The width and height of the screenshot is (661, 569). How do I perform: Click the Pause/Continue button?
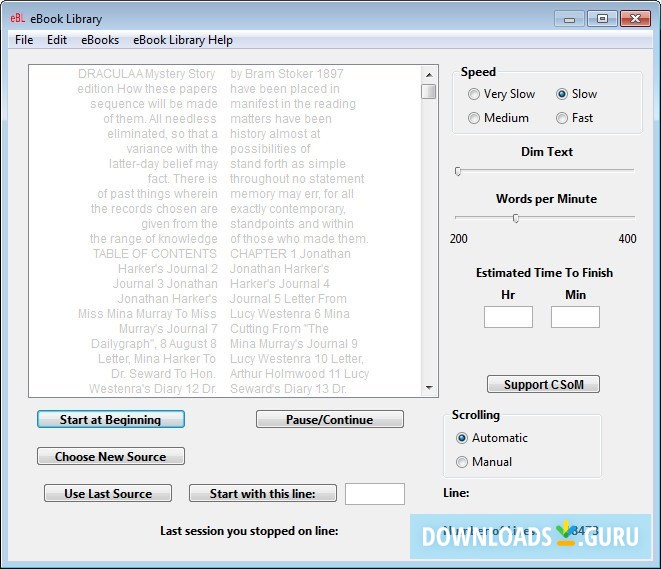[x=330, y=419]
